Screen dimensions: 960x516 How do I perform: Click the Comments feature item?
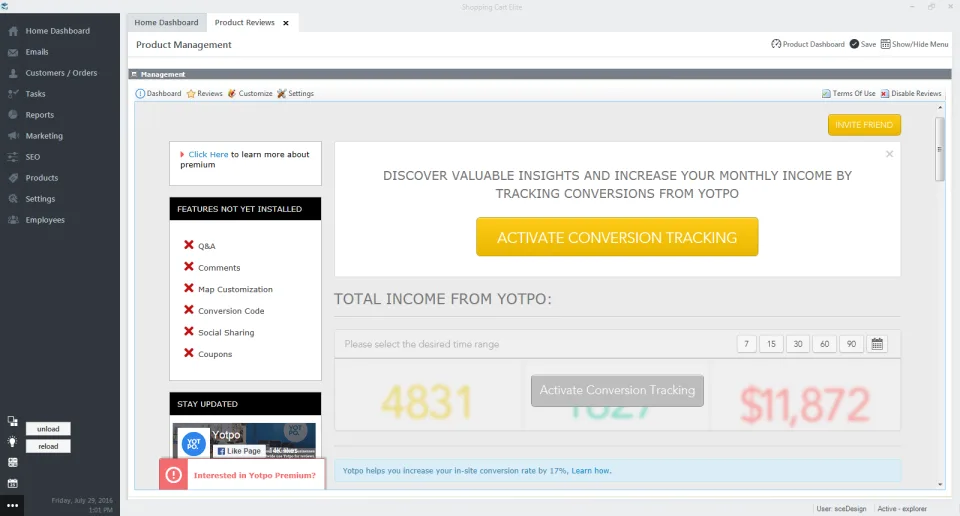pos(212,267)
